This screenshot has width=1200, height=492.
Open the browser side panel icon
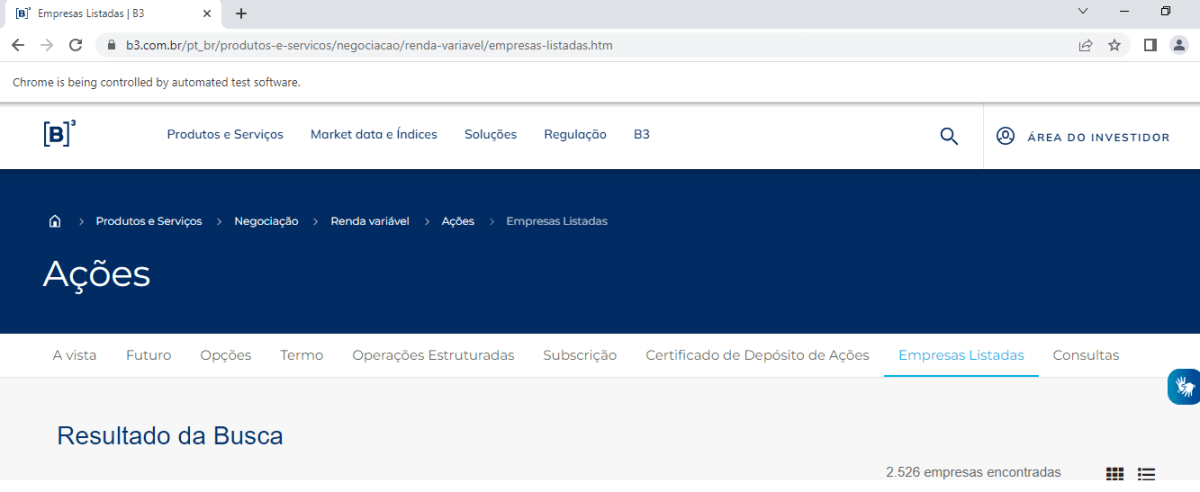point(1150,45)
